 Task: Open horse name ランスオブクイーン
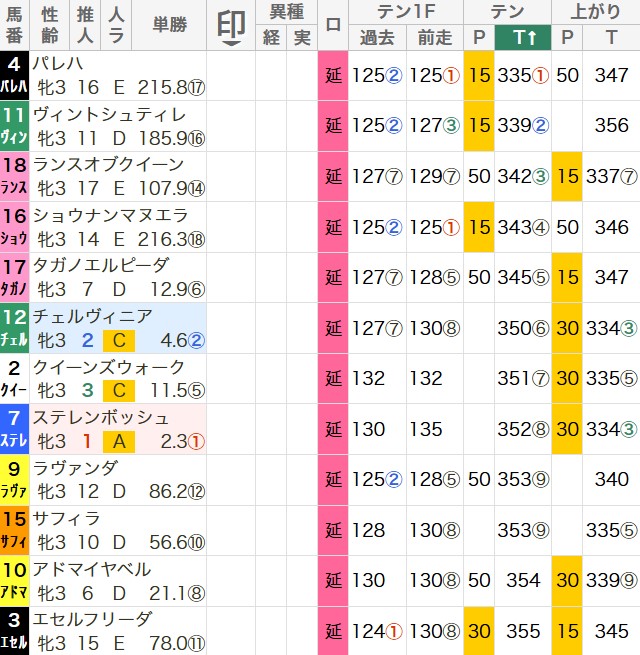[108, 165]
